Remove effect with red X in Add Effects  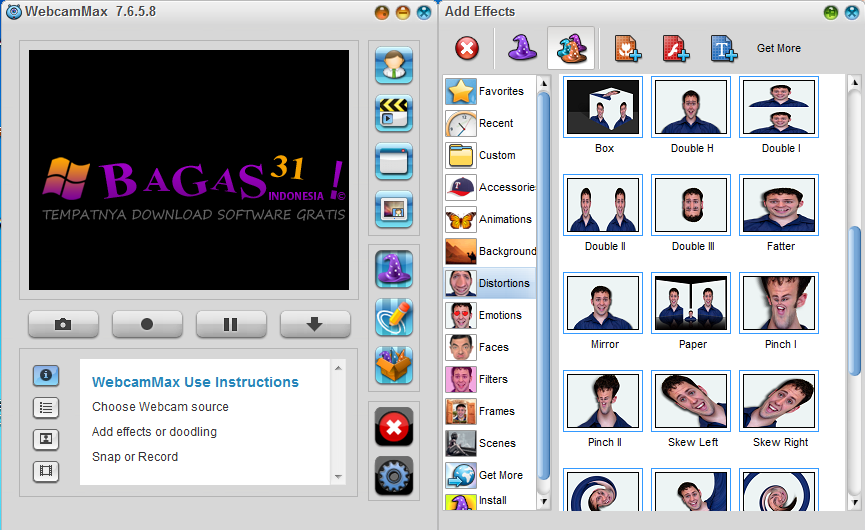pyautogui.click(x=467, y=49)
